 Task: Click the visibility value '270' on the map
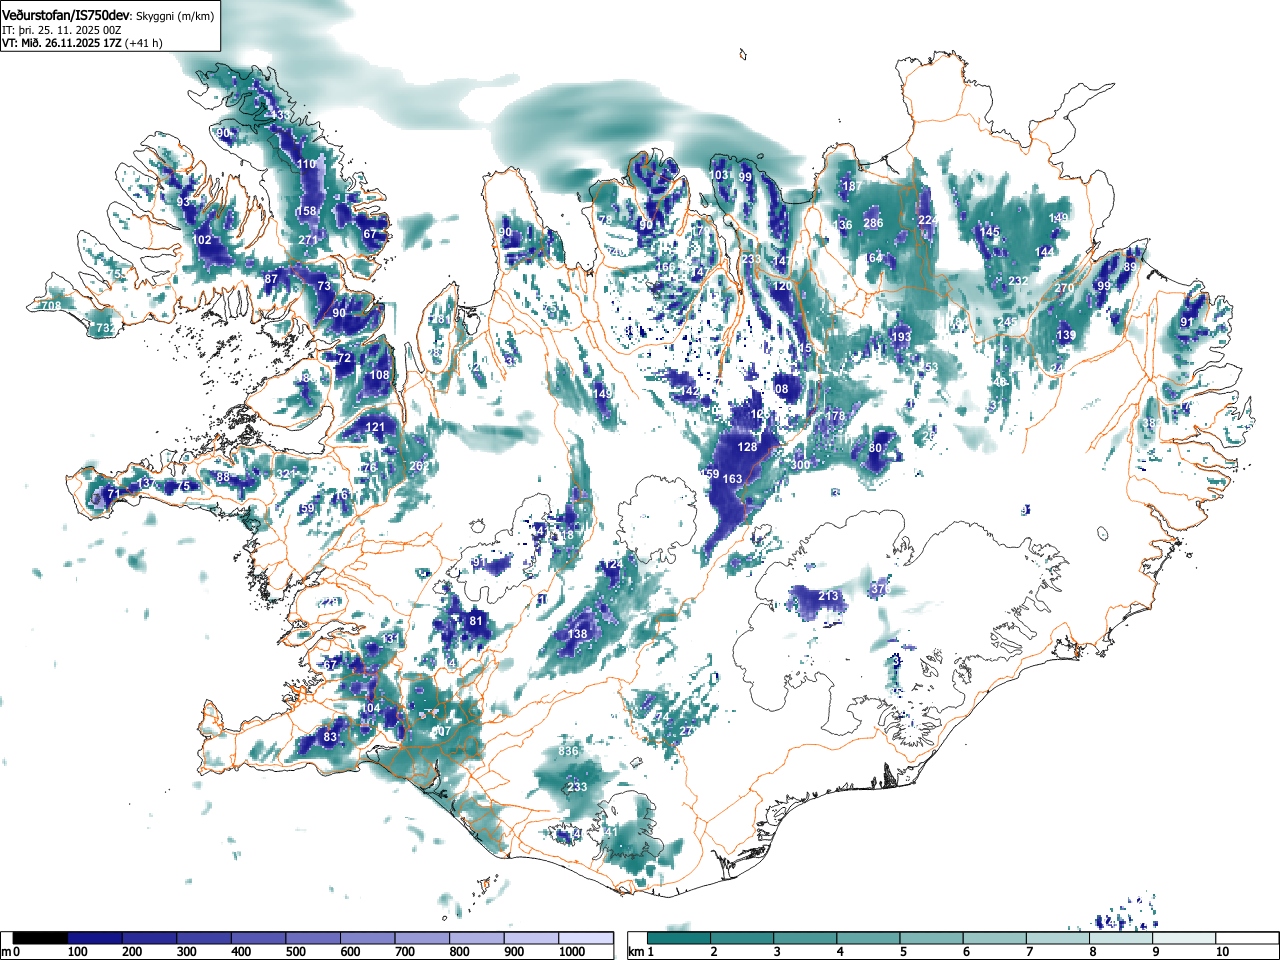click(x=1064, y=288)
